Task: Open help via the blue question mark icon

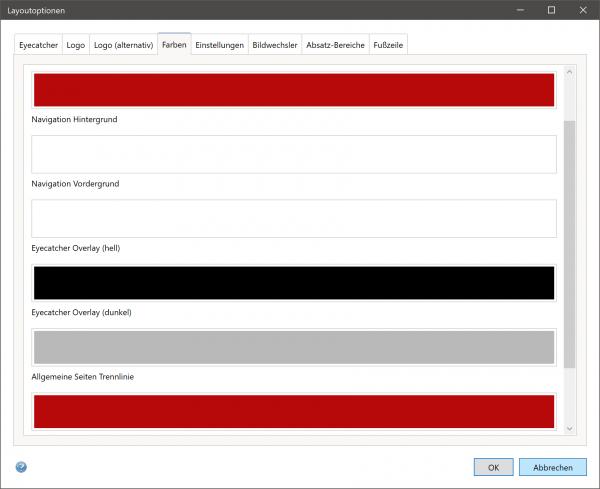Action: click(21, 467)
